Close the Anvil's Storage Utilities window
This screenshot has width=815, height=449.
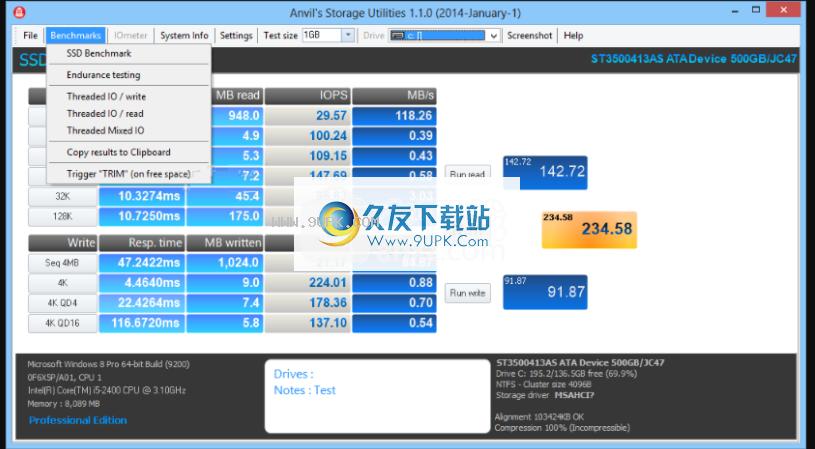pos(783,9)
